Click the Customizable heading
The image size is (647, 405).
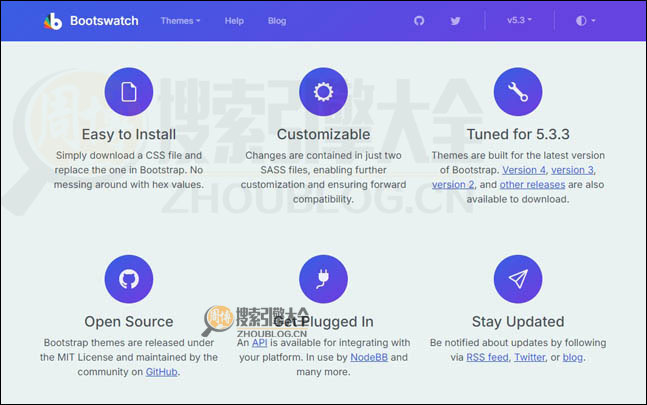tap(323, 134)
